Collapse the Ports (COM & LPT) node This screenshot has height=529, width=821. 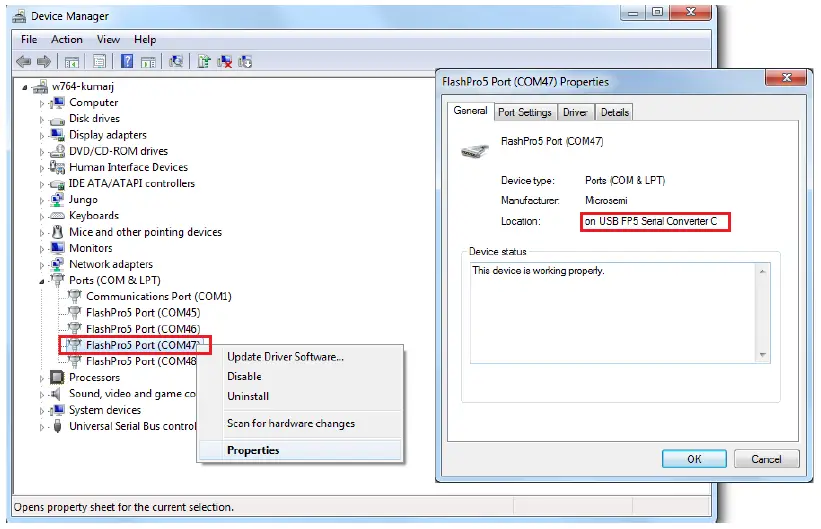42,282
